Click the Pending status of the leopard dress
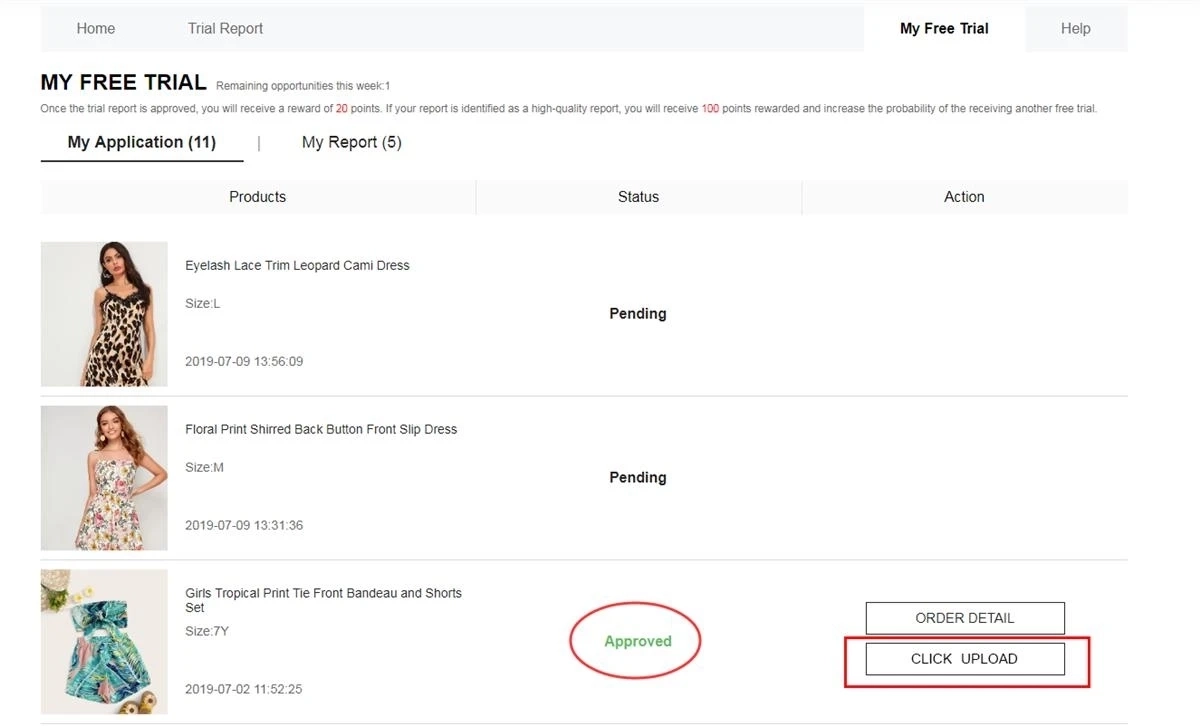Screen dimensions: 1200x726 click(x=637, y=313)
